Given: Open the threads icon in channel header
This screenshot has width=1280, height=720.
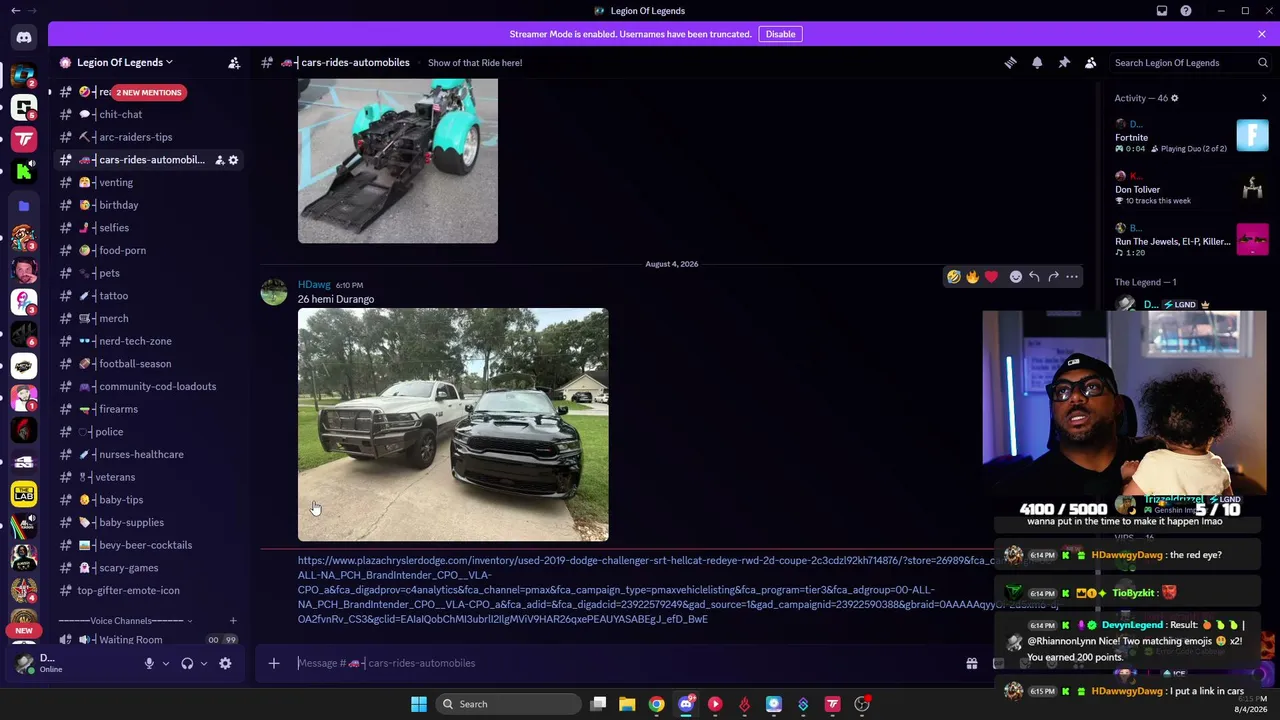Looking at the screenshot, I should (1010, 63).
